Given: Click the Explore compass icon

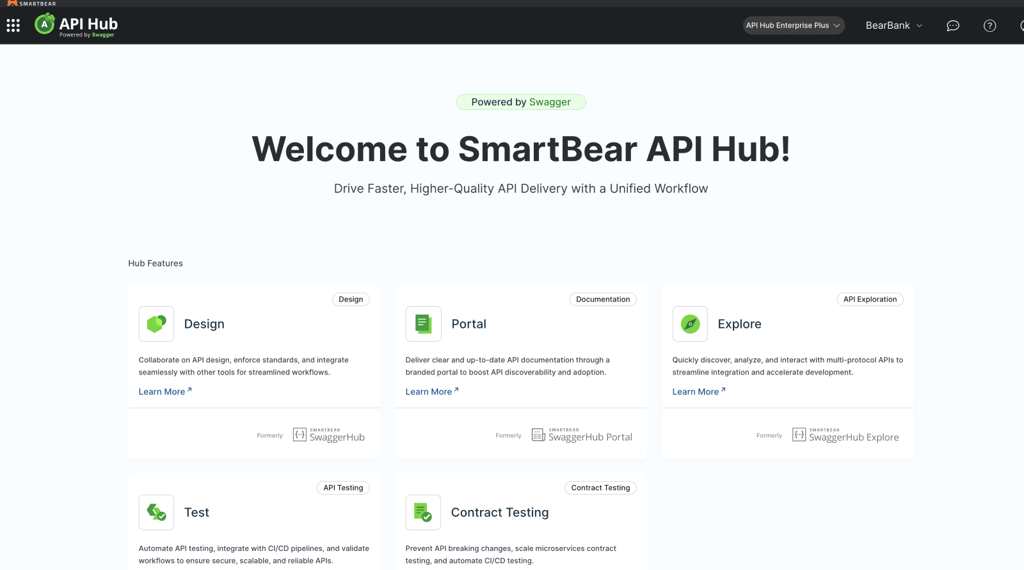Looking at the screenshot, I should click(690, 324).
